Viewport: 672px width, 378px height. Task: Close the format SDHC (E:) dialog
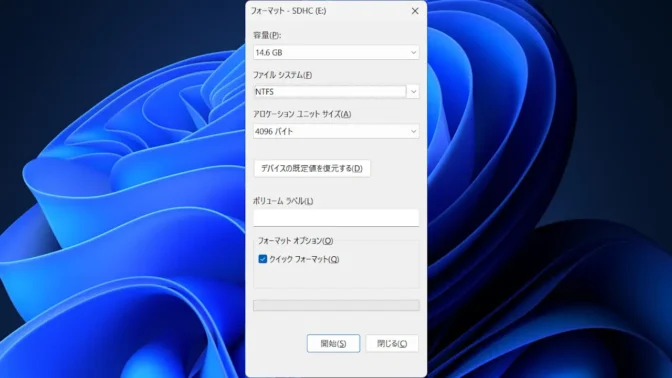tap(415, 11)
